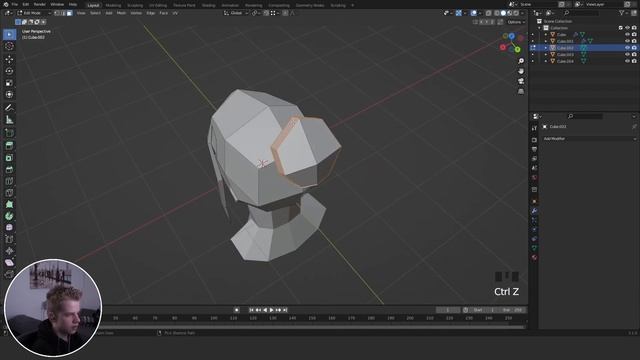Viewport: 640px width, 360px height.
Task: Select the Spin tool
Action: pyautogui.click(x=9, y=216)
